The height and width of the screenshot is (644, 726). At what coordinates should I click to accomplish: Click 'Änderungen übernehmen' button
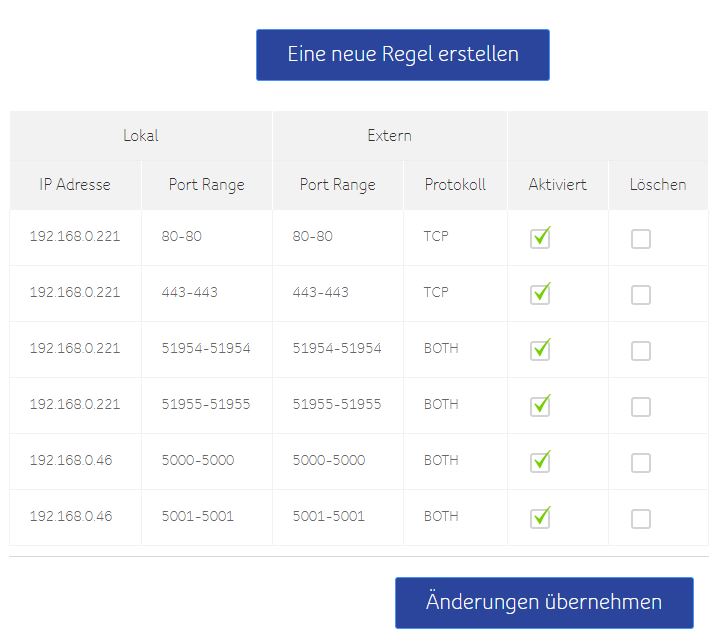543,602
